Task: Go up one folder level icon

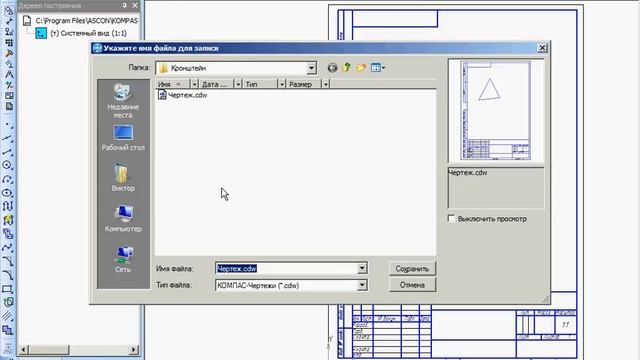Action: 347,68
